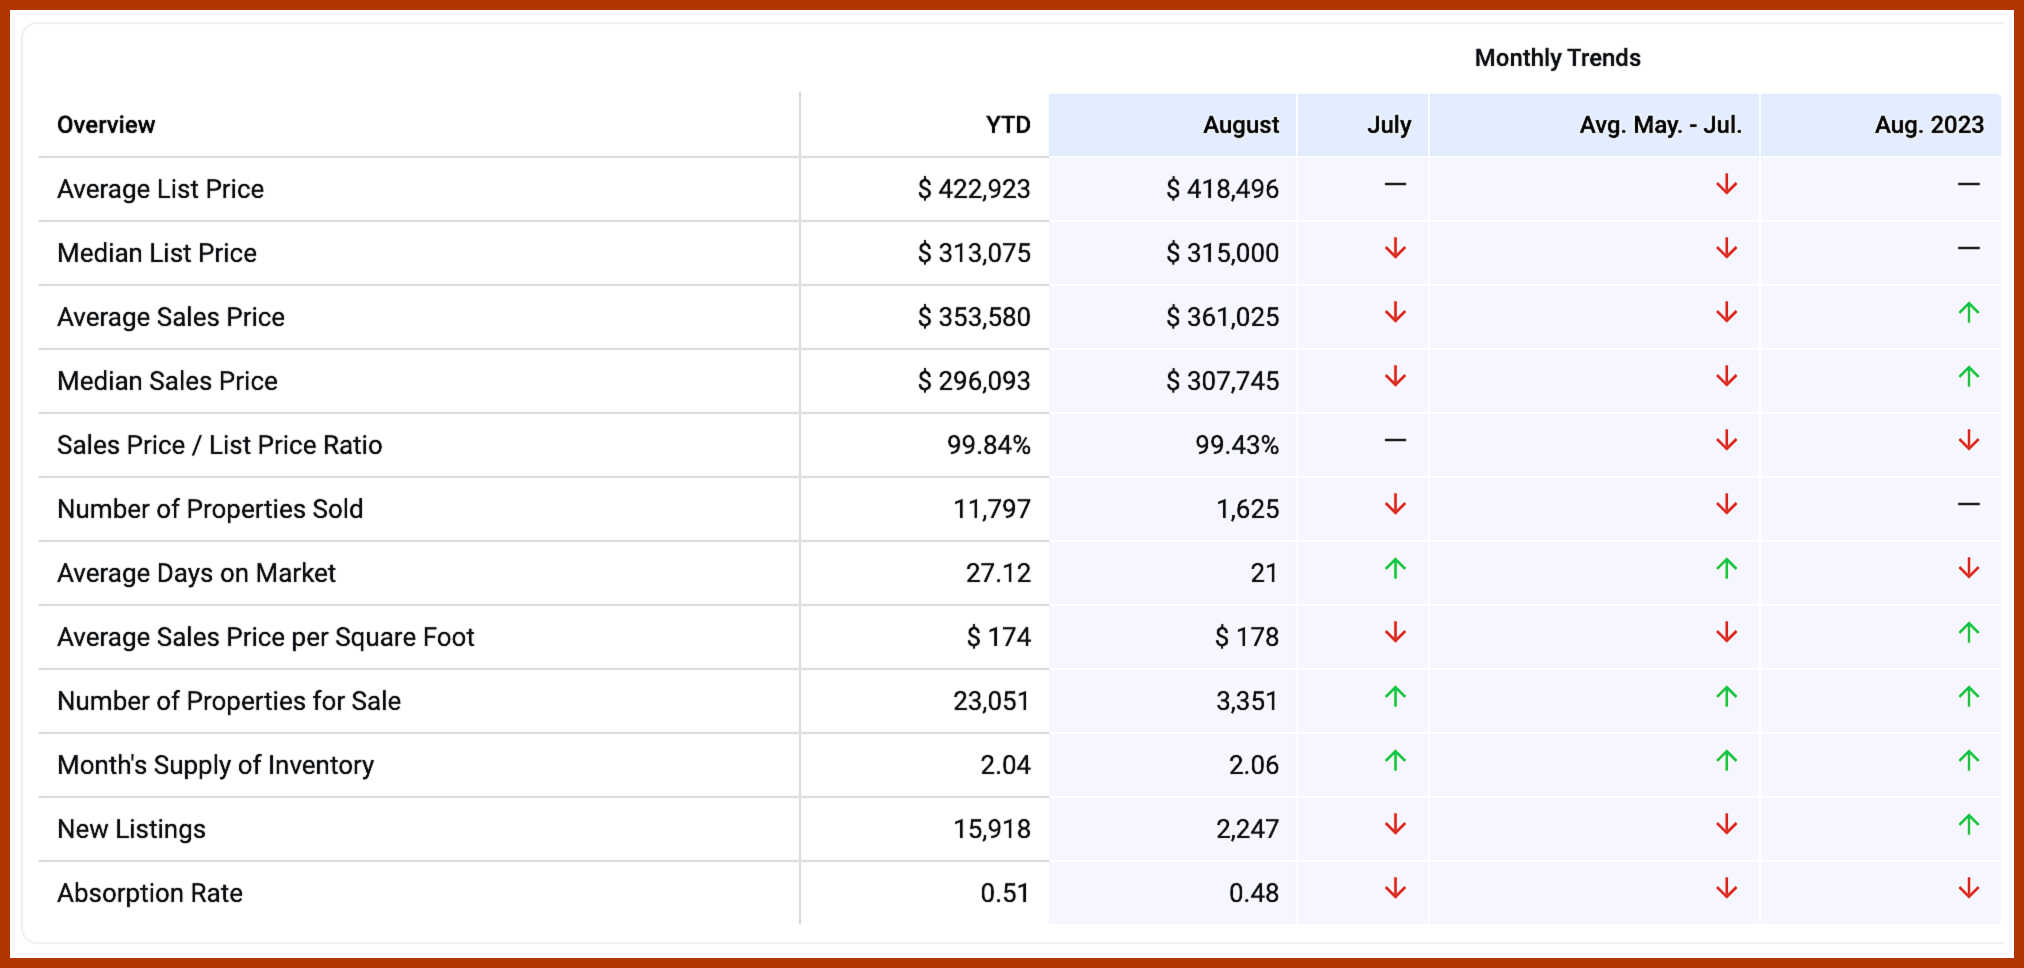Click the Monthly Trends heading

click(1557, 58)
